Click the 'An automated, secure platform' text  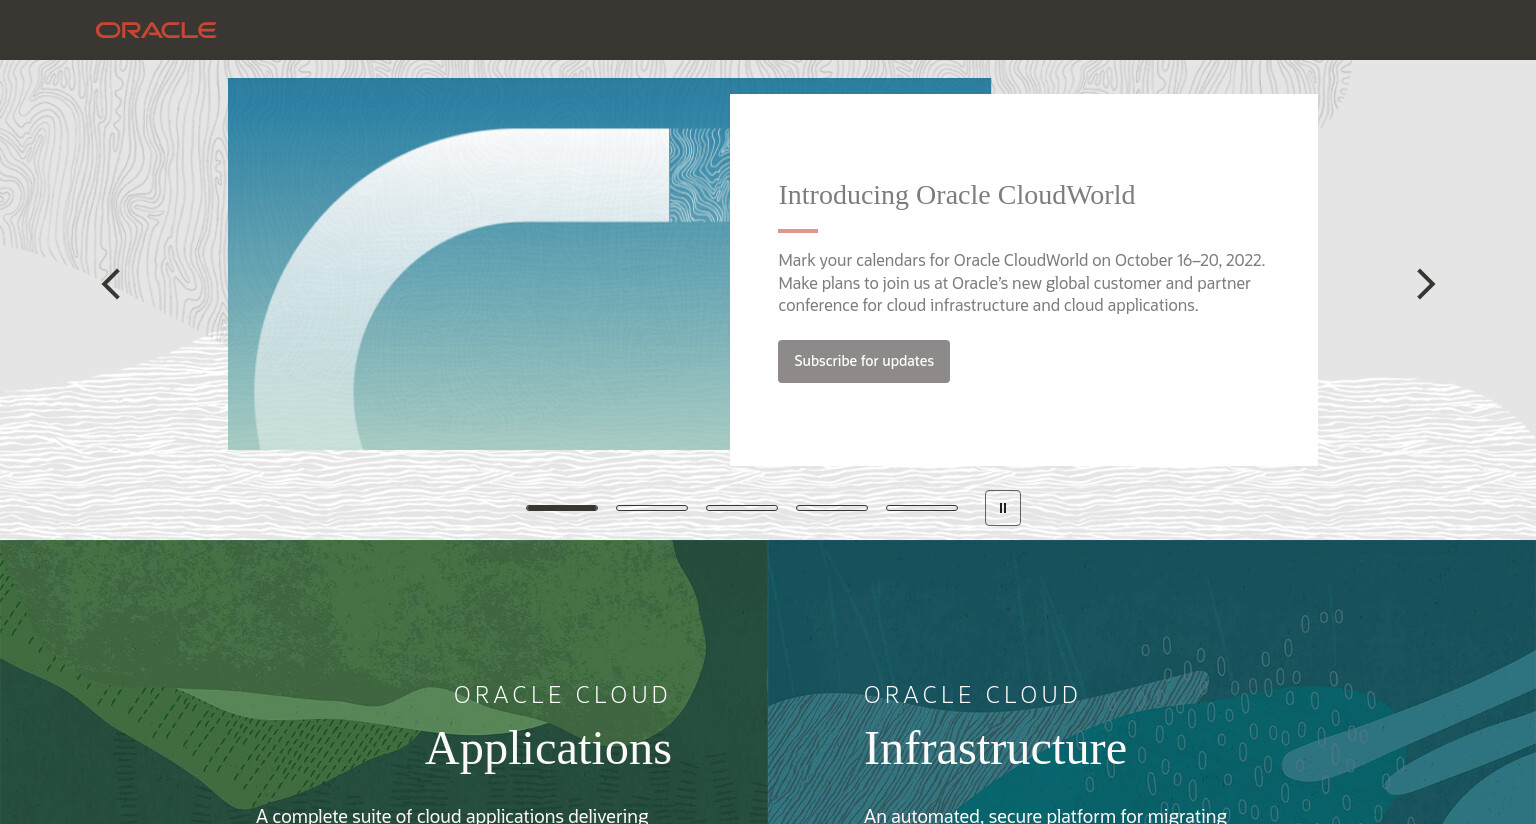pos(1045,815)
